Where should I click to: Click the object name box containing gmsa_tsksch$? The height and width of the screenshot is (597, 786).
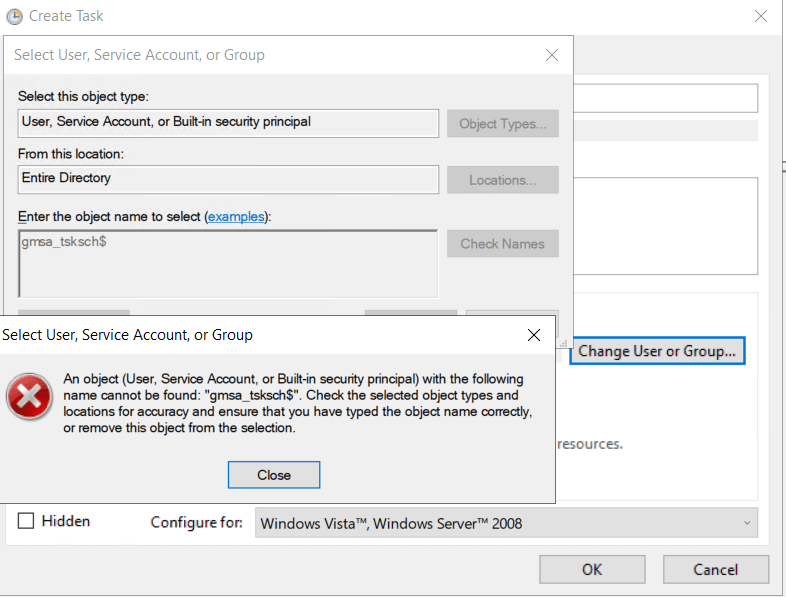point(228,263)
